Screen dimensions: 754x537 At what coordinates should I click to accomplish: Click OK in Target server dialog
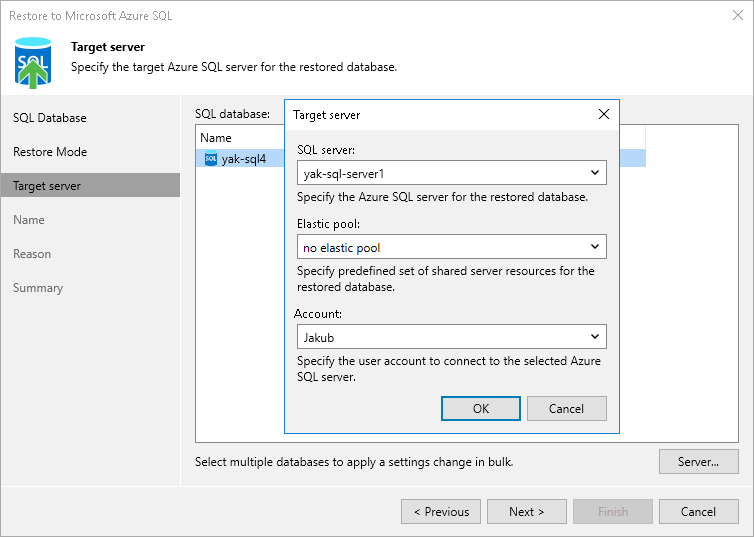point(481,409)
